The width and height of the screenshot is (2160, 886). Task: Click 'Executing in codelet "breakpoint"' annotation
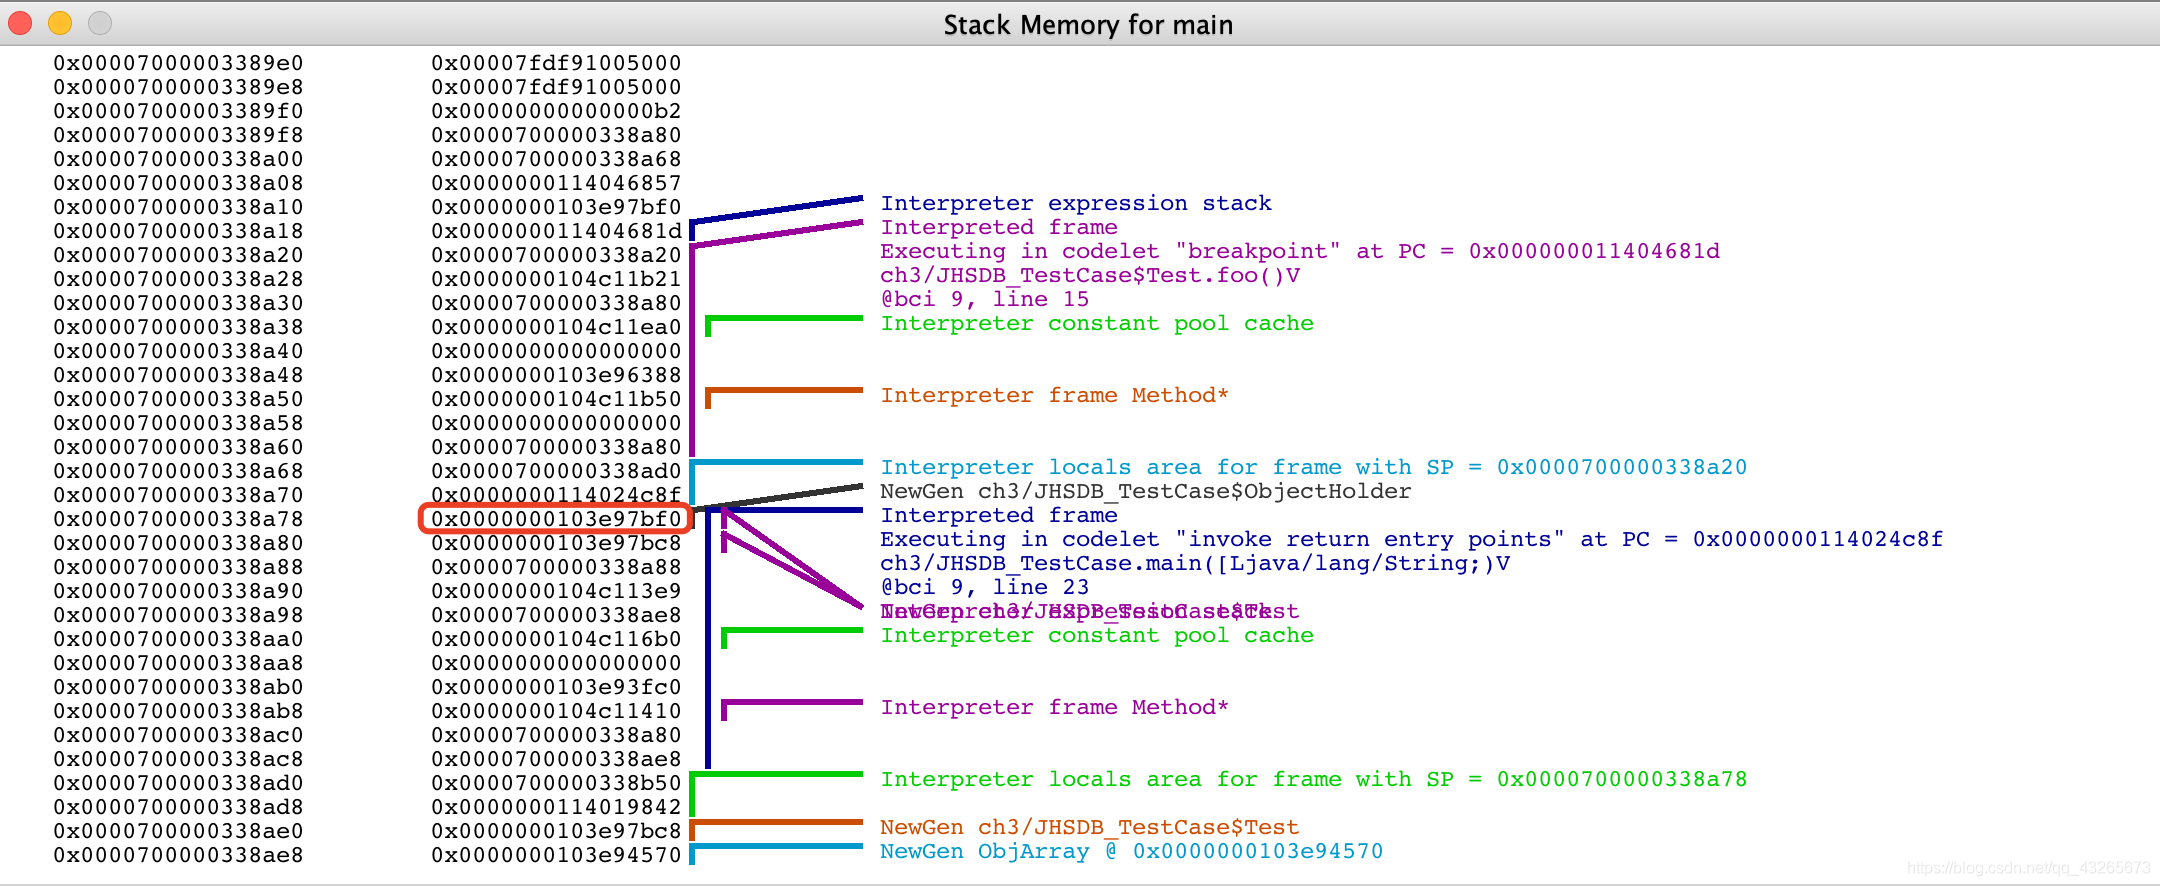(x=1300, y=251)
